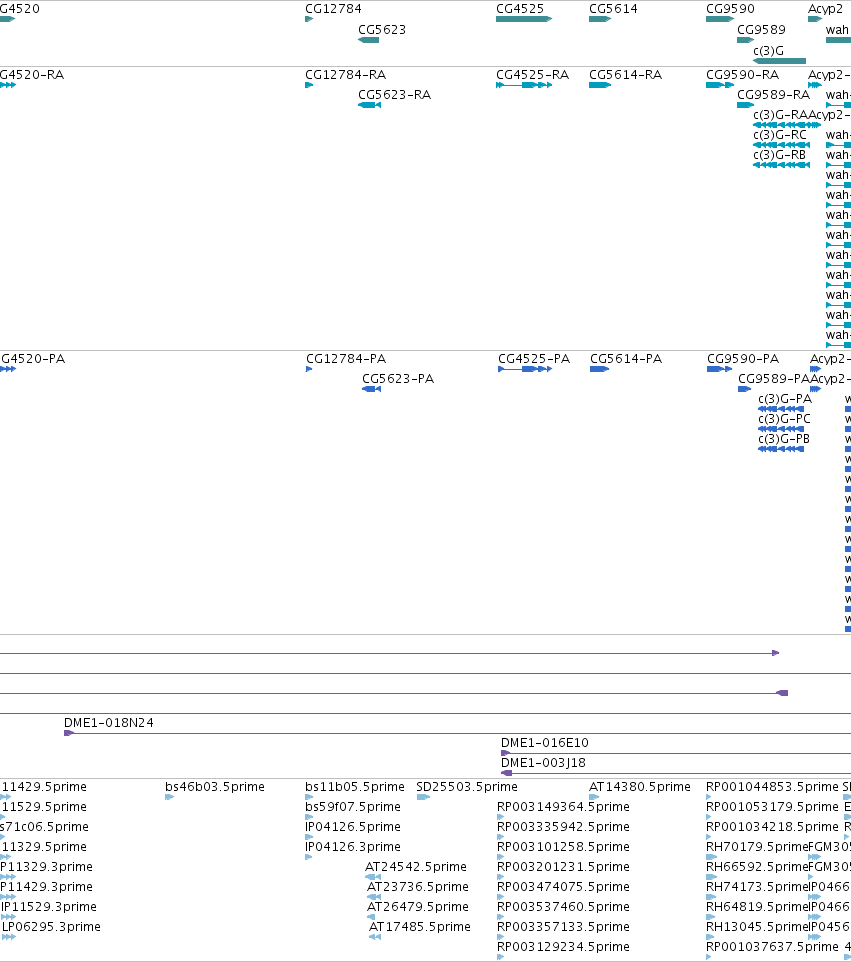The image size is (851, 962).
Task: Select the G4520-RA transcript label
Action: (32, 75)
